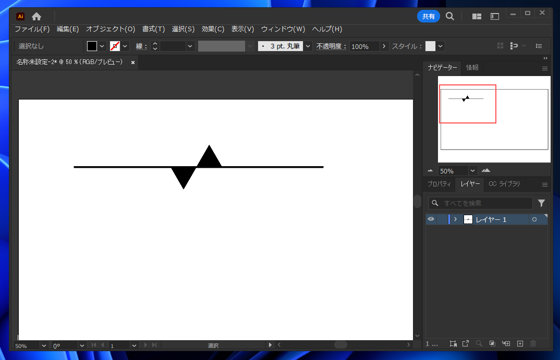The width and height of the screenshot is (560, 360).
Task: Click the create new layer icon
Action: click(x=520, y=344)
